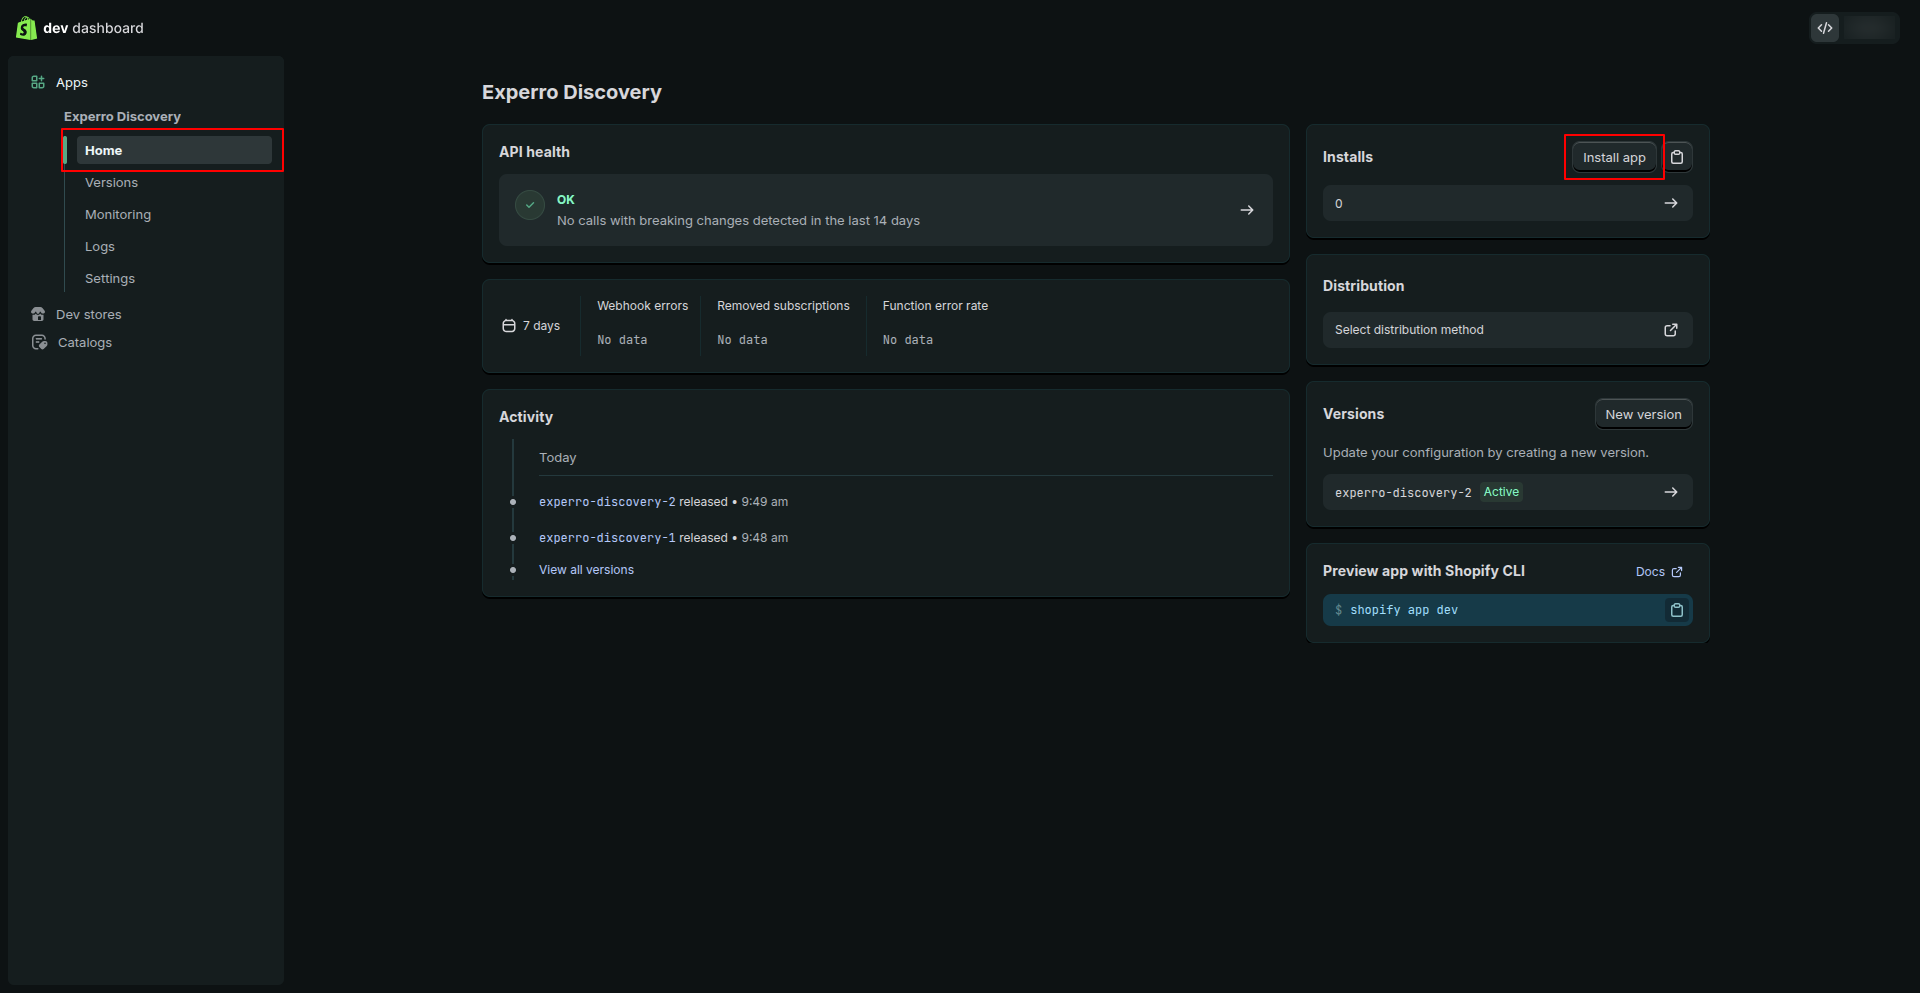Click the account menu at top right
Viewport: 1920px width, 993px height.
point(1871,28)
